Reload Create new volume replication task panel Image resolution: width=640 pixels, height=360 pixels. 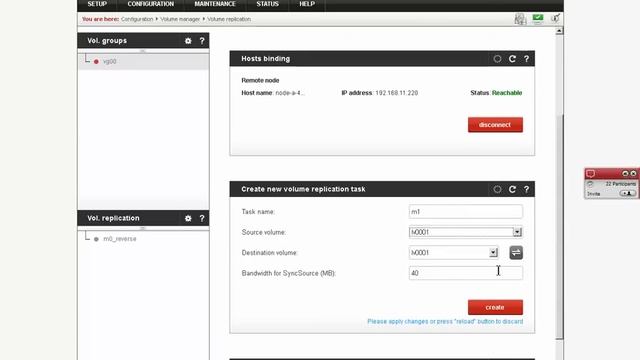pyautogui.click(x=512, y=189)
